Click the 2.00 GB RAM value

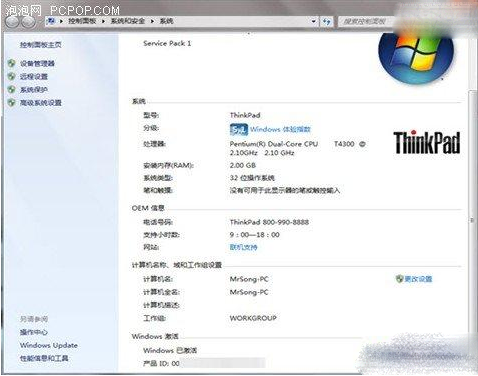[243, 165]
